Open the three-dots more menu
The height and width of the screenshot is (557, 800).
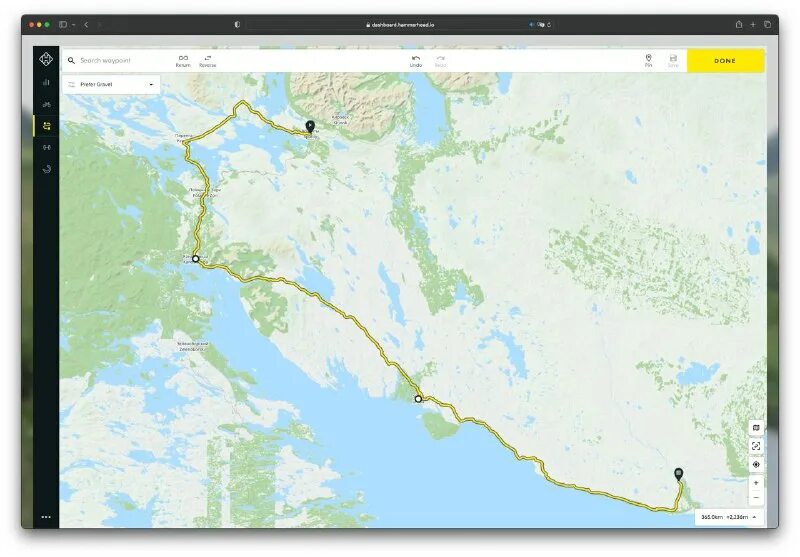46,517
